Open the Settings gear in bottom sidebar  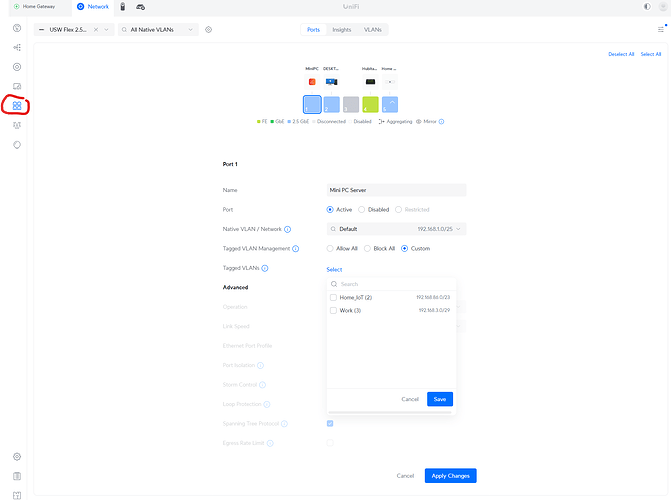click(x=17, y=456)
